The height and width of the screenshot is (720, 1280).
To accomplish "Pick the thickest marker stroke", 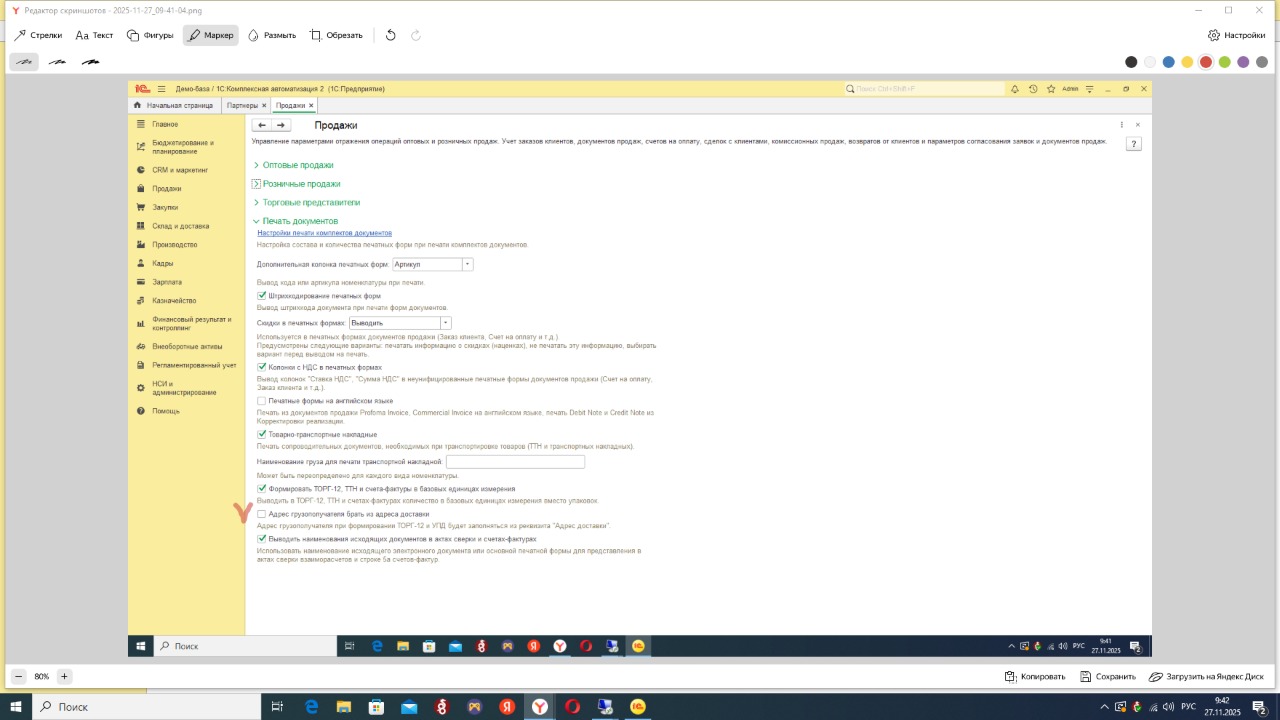I will point(90,62).
